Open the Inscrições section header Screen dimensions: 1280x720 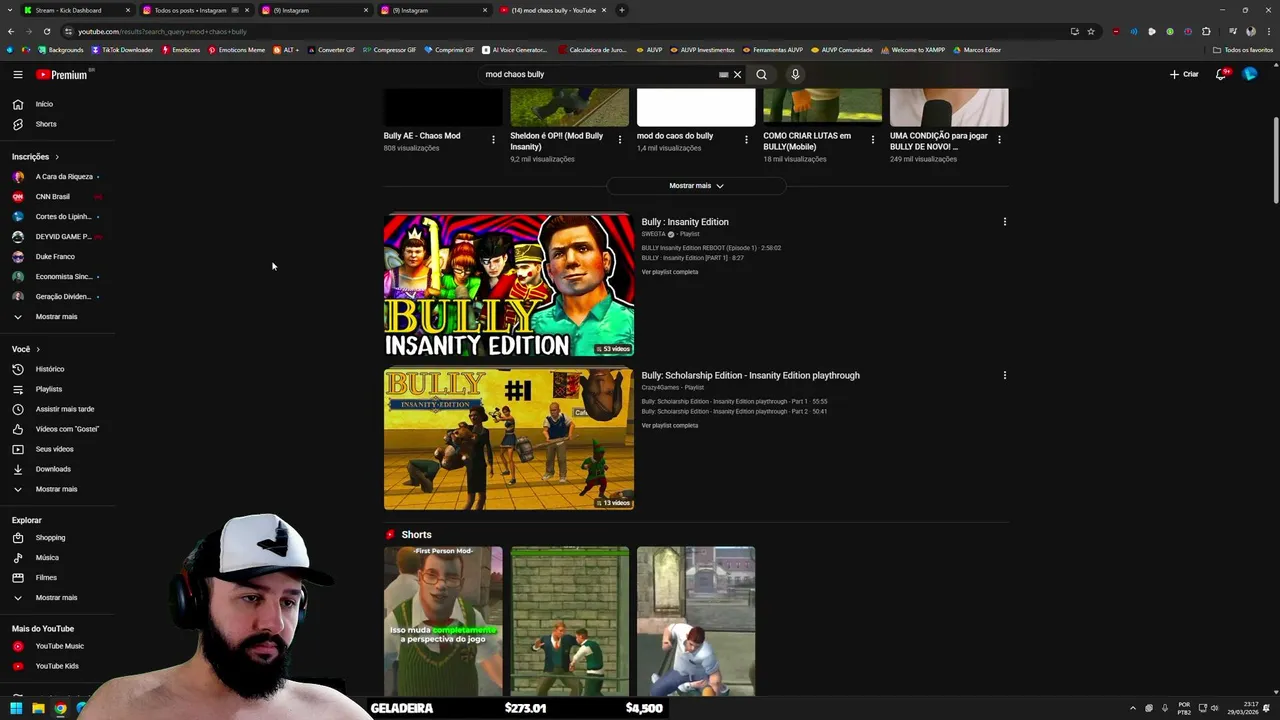(x=35, y=157)
